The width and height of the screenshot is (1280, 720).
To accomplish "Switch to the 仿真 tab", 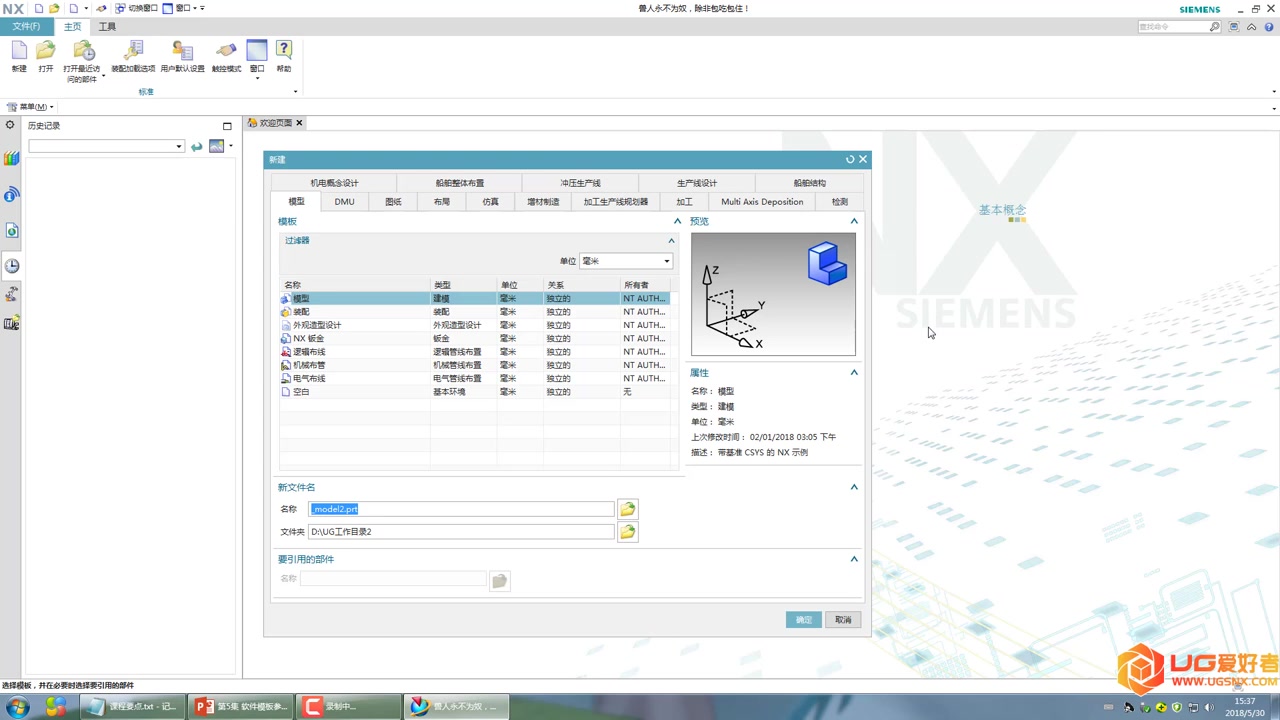I will (x=490, y=202).
